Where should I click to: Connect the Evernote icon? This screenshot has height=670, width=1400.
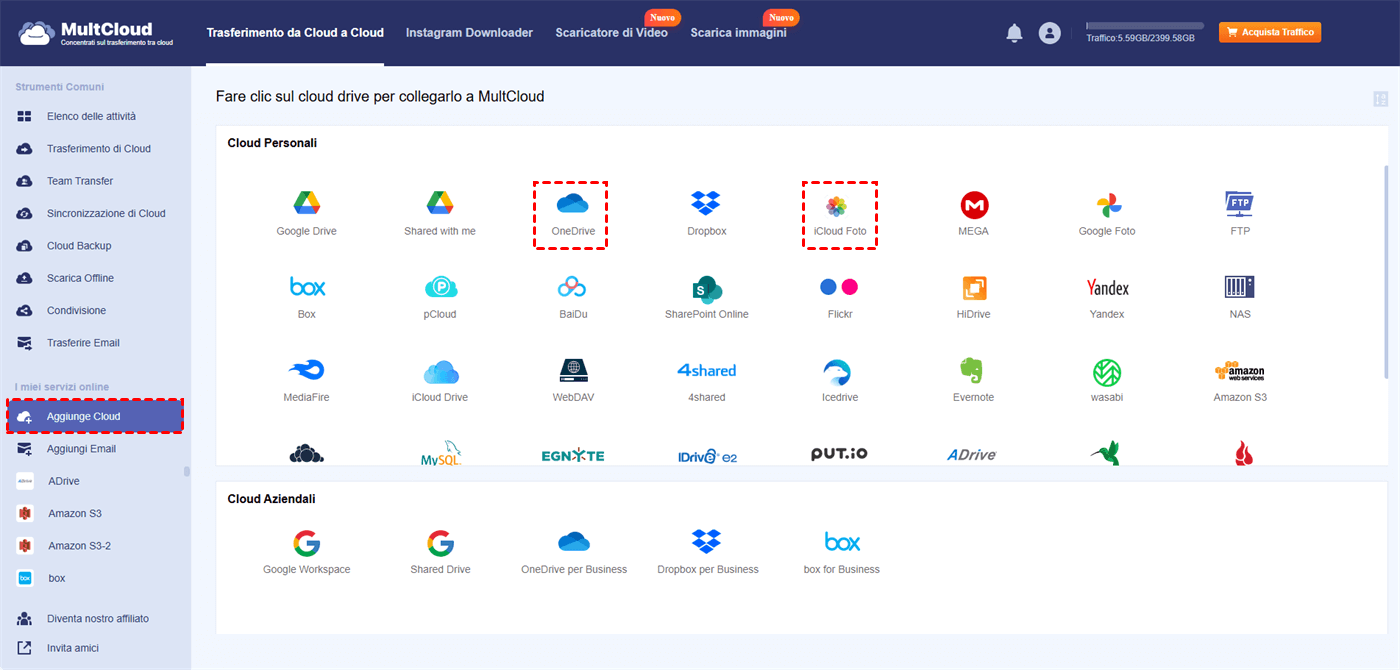coord(972,371)
